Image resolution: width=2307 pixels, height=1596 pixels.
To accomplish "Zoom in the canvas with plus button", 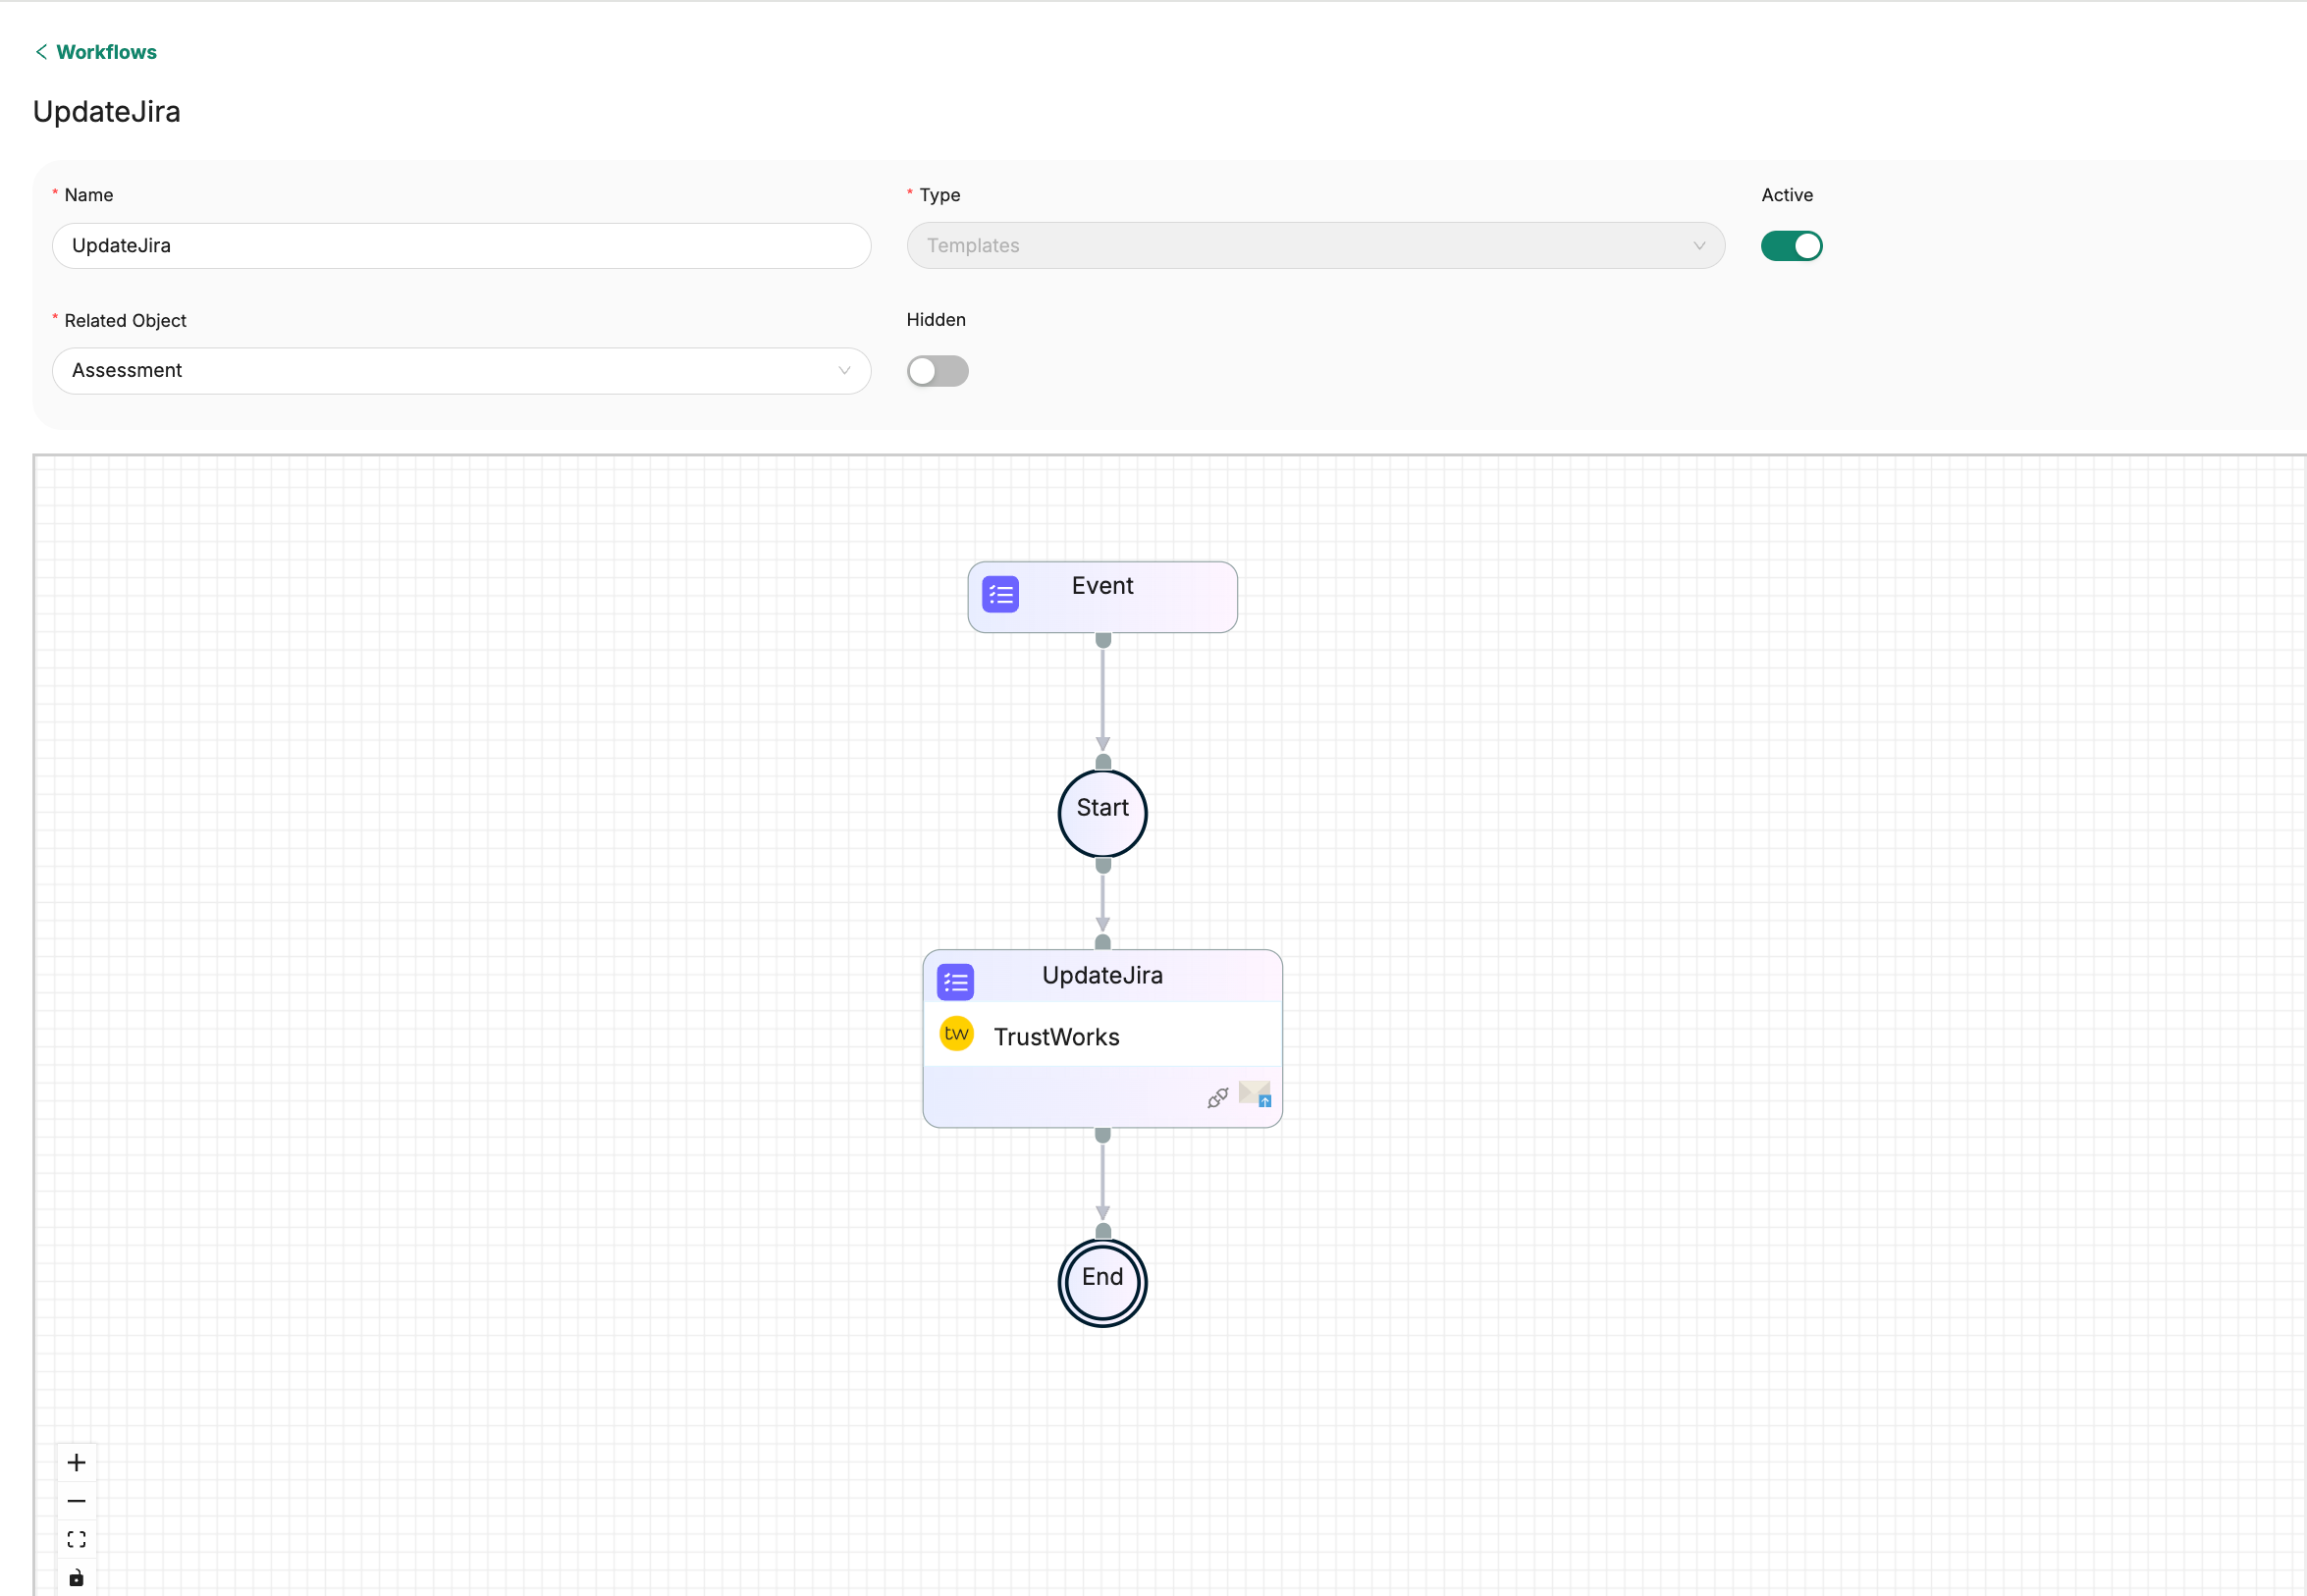I will pos(76,1463).
